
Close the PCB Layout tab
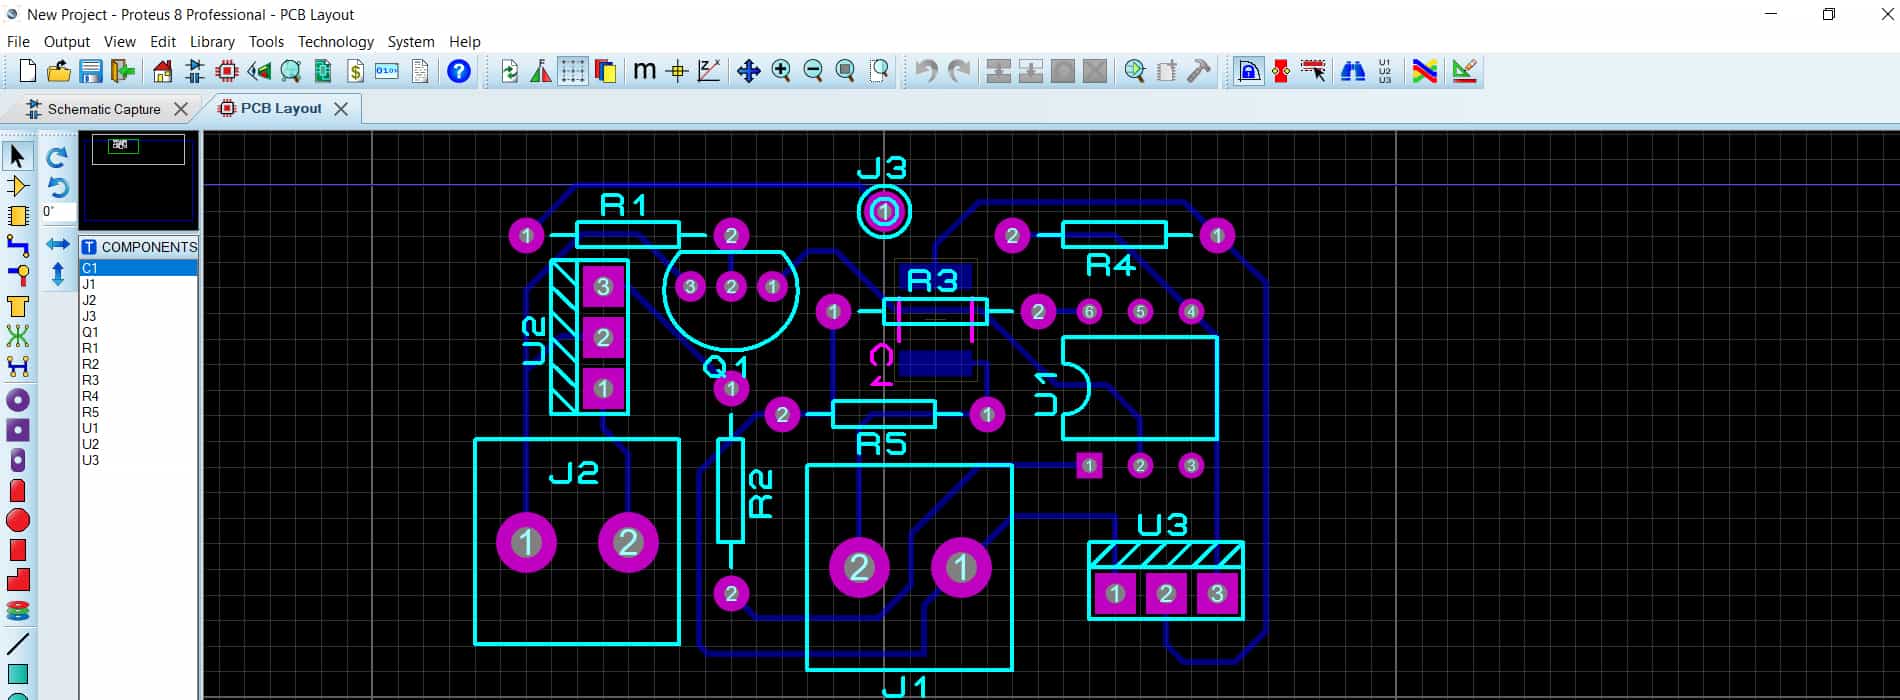coord(341,109)
